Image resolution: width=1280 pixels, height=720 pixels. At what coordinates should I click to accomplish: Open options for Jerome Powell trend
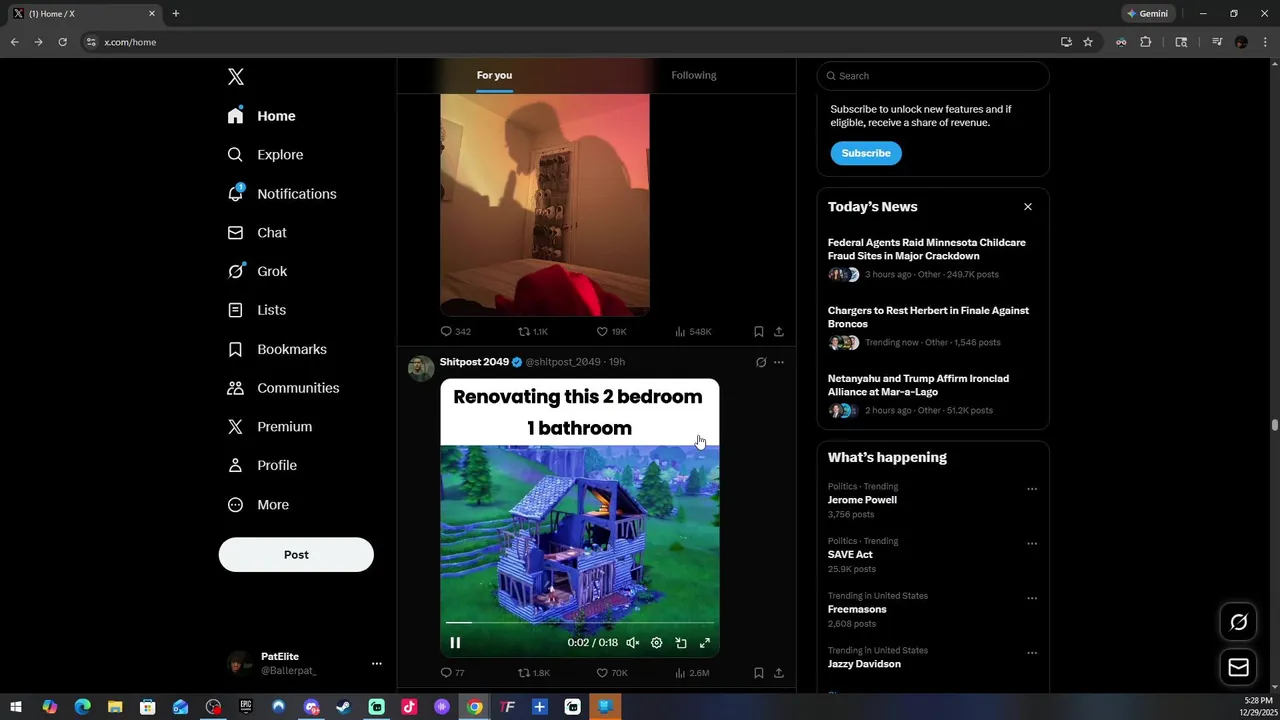pyautogui.click(x=1032, y=489)
